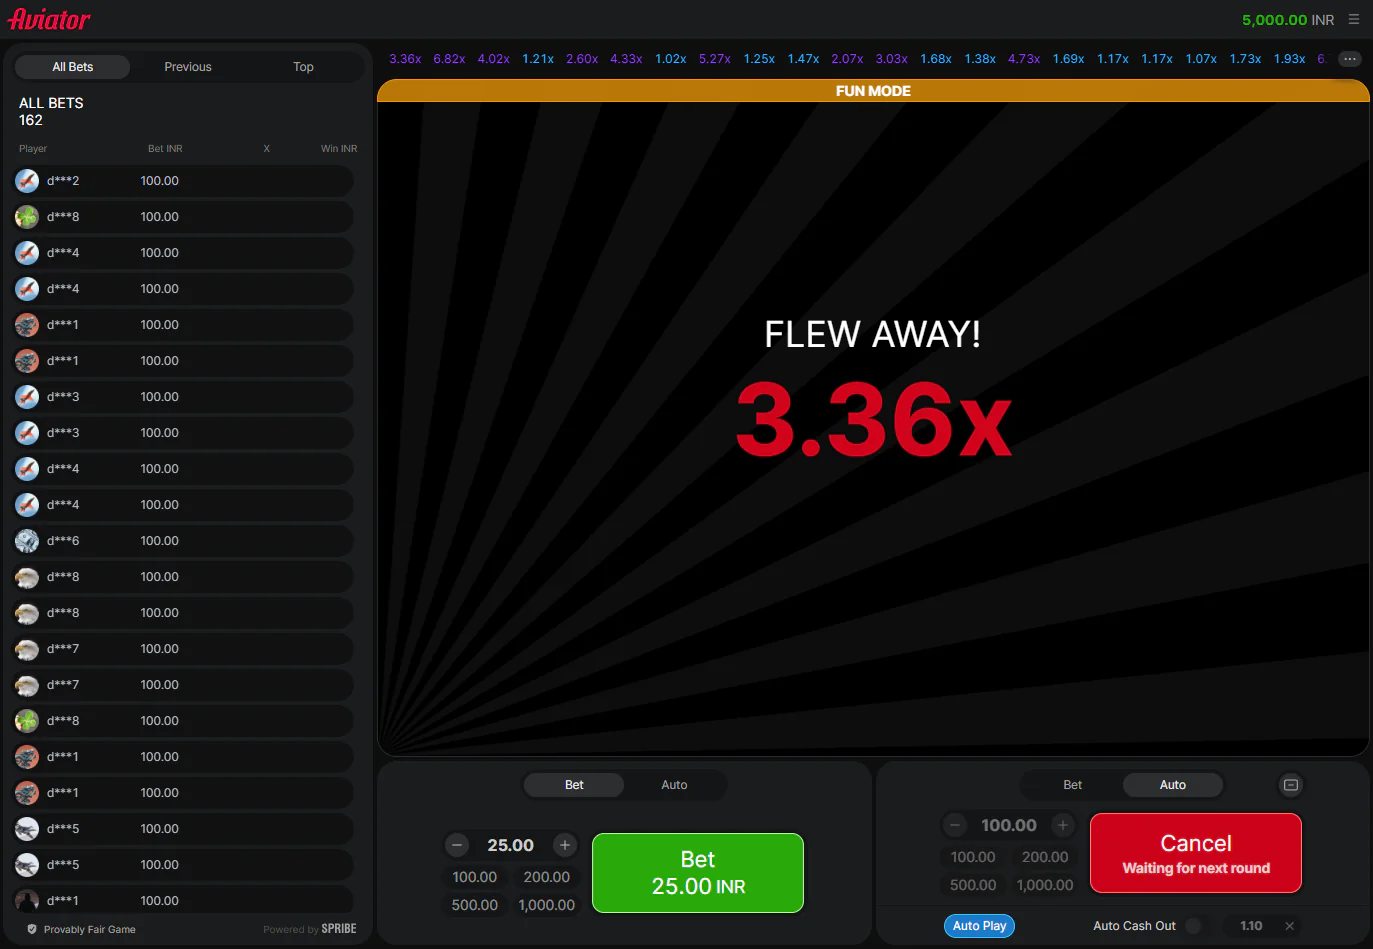Screen dimensions: 1373x949
Task: Decrease the 25.00 bet amount with minus
Action: pos(457,845)
